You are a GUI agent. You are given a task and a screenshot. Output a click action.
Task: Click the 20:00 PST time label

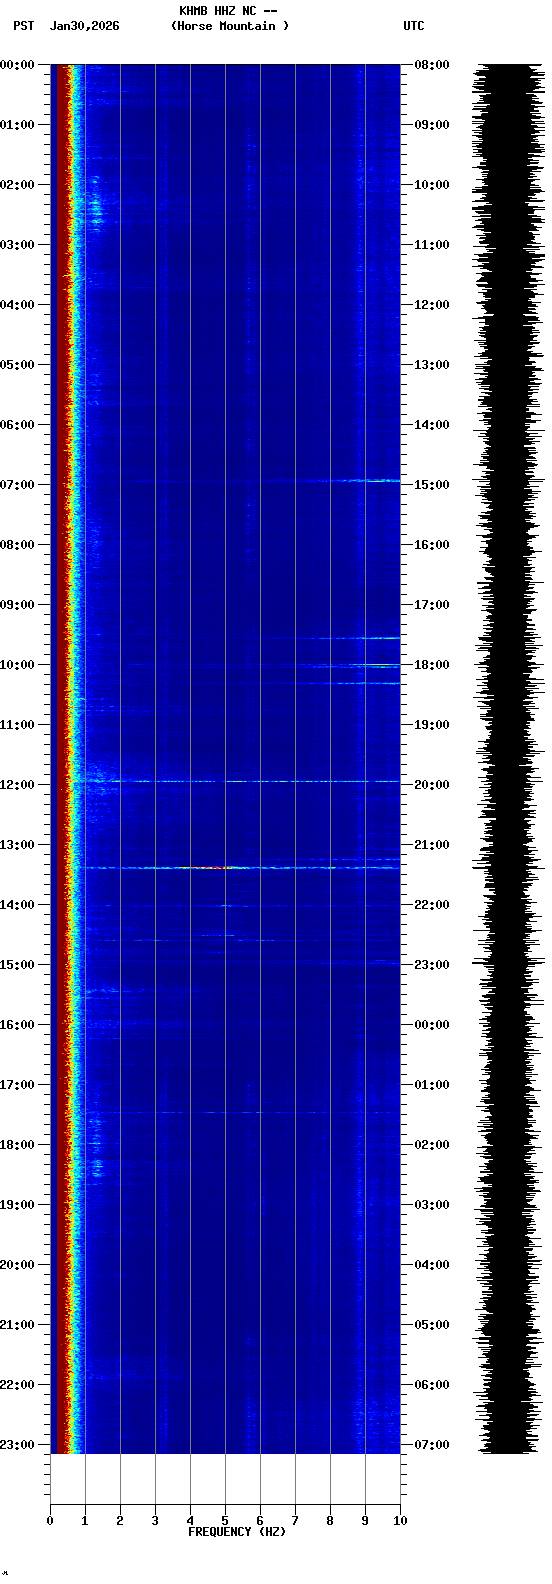coord(17,1265)
